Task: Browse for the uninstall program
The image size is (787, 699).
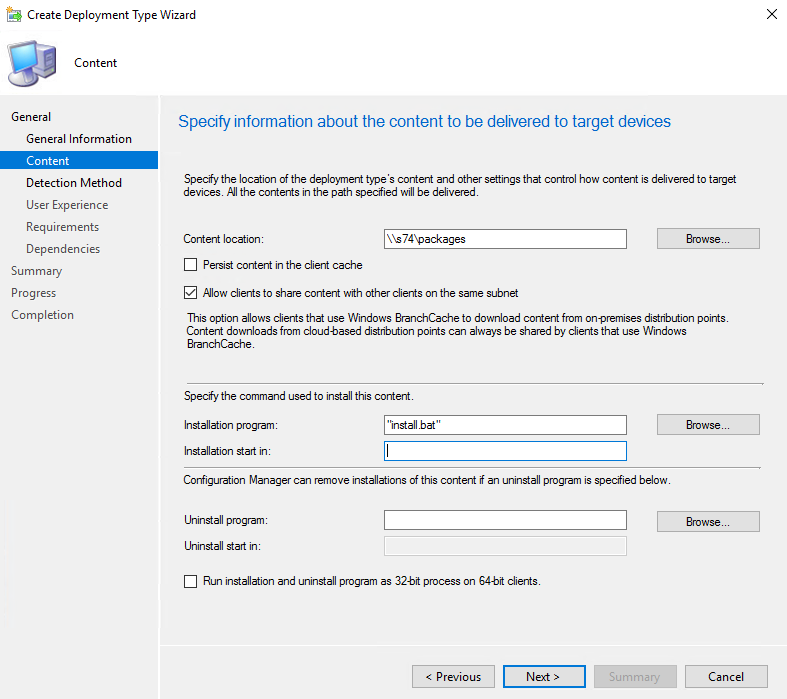Action: click(x=708, y=522)
